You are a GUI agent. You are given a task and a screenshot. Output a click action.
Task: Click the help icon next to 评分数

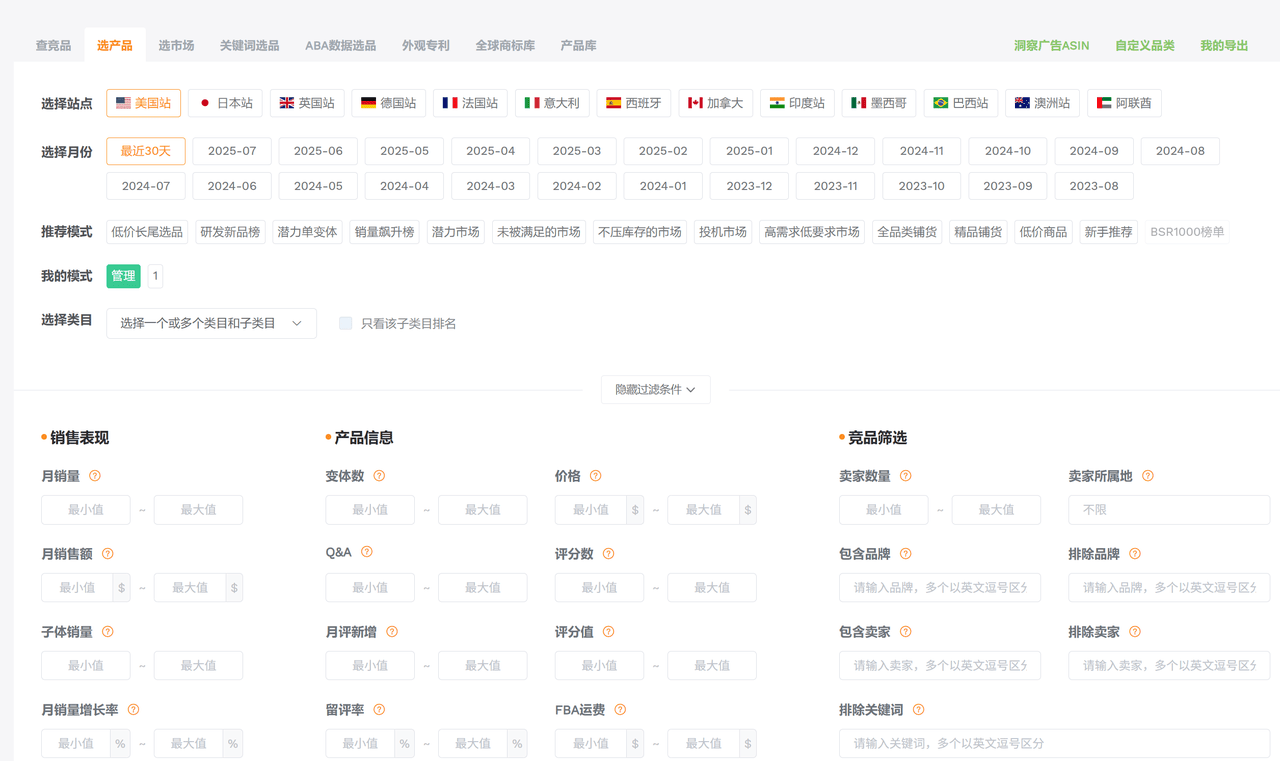(x=610, y=553)
